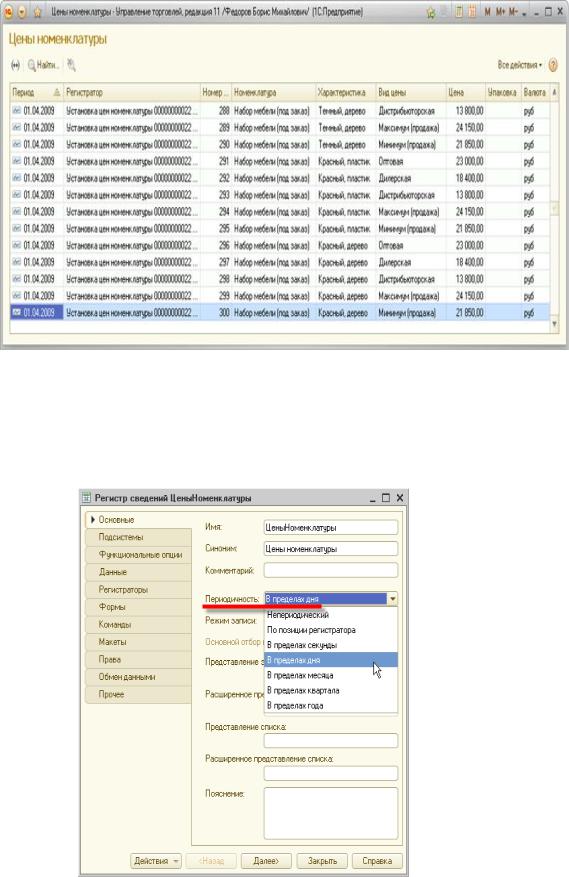Screen dimensions: 569x877
Task: Click the Пояснение text area
Action: [331, 813]
